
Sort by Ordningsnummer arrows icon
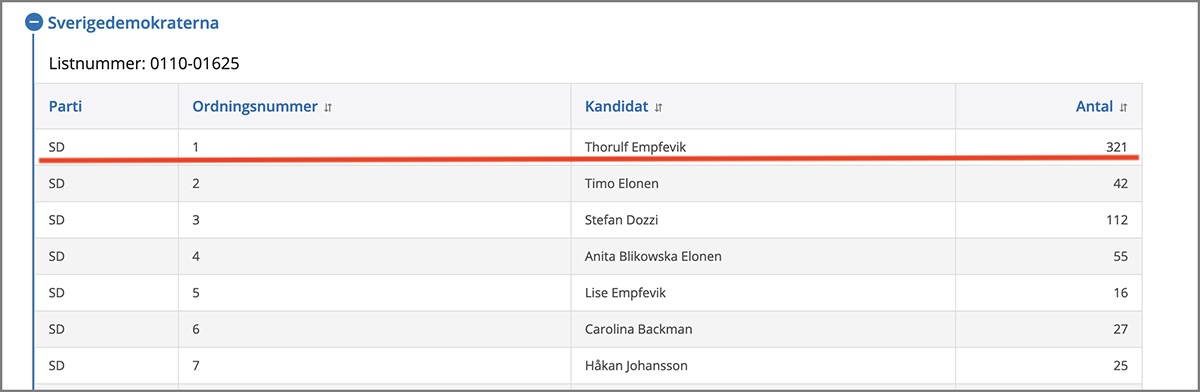328,107
